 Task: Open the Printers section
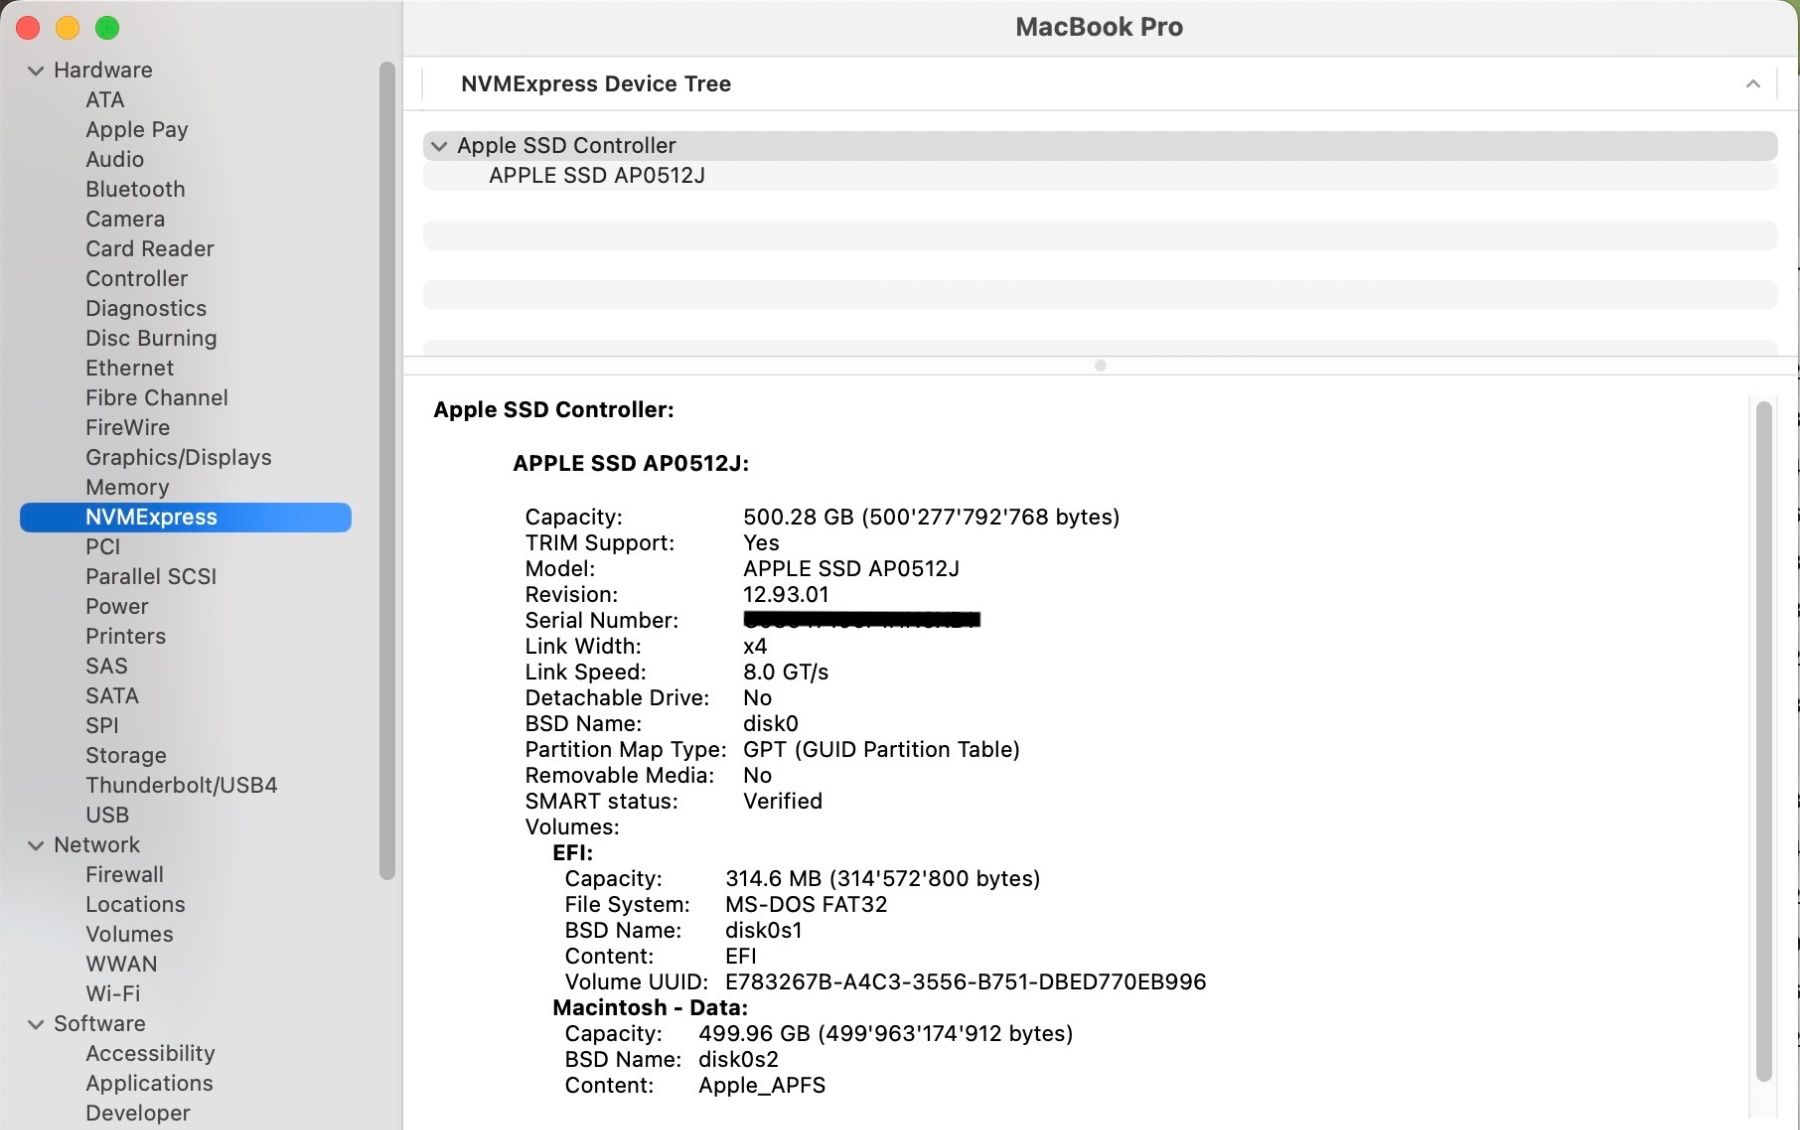click(x=126, y=636)
